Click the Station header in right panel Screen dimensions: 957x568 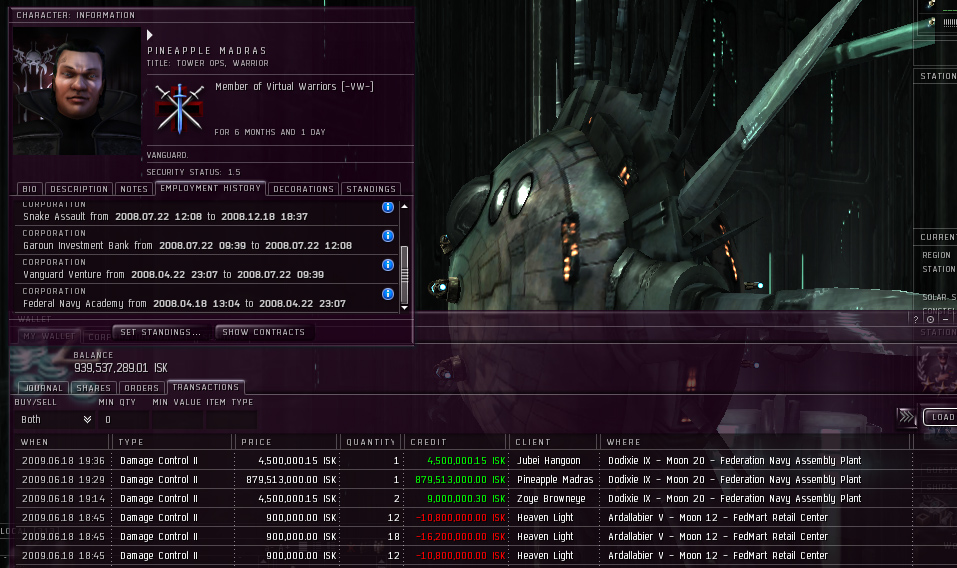click(x=938, y=76)
